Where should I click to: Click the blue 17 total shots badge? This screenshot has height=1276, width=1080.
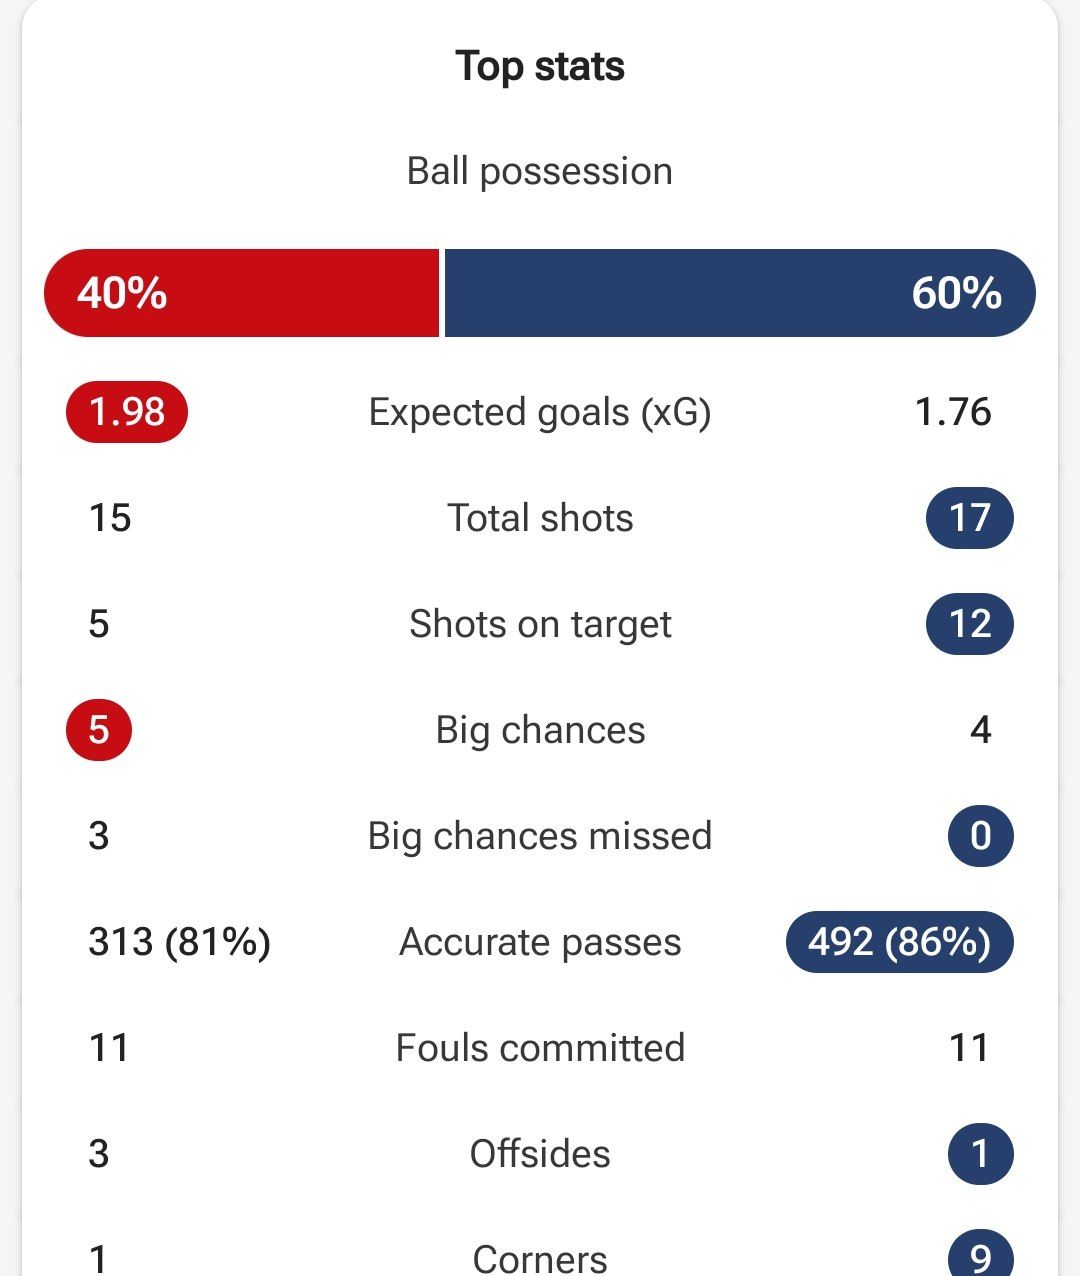pyautogui.click(x=970, y=518)
